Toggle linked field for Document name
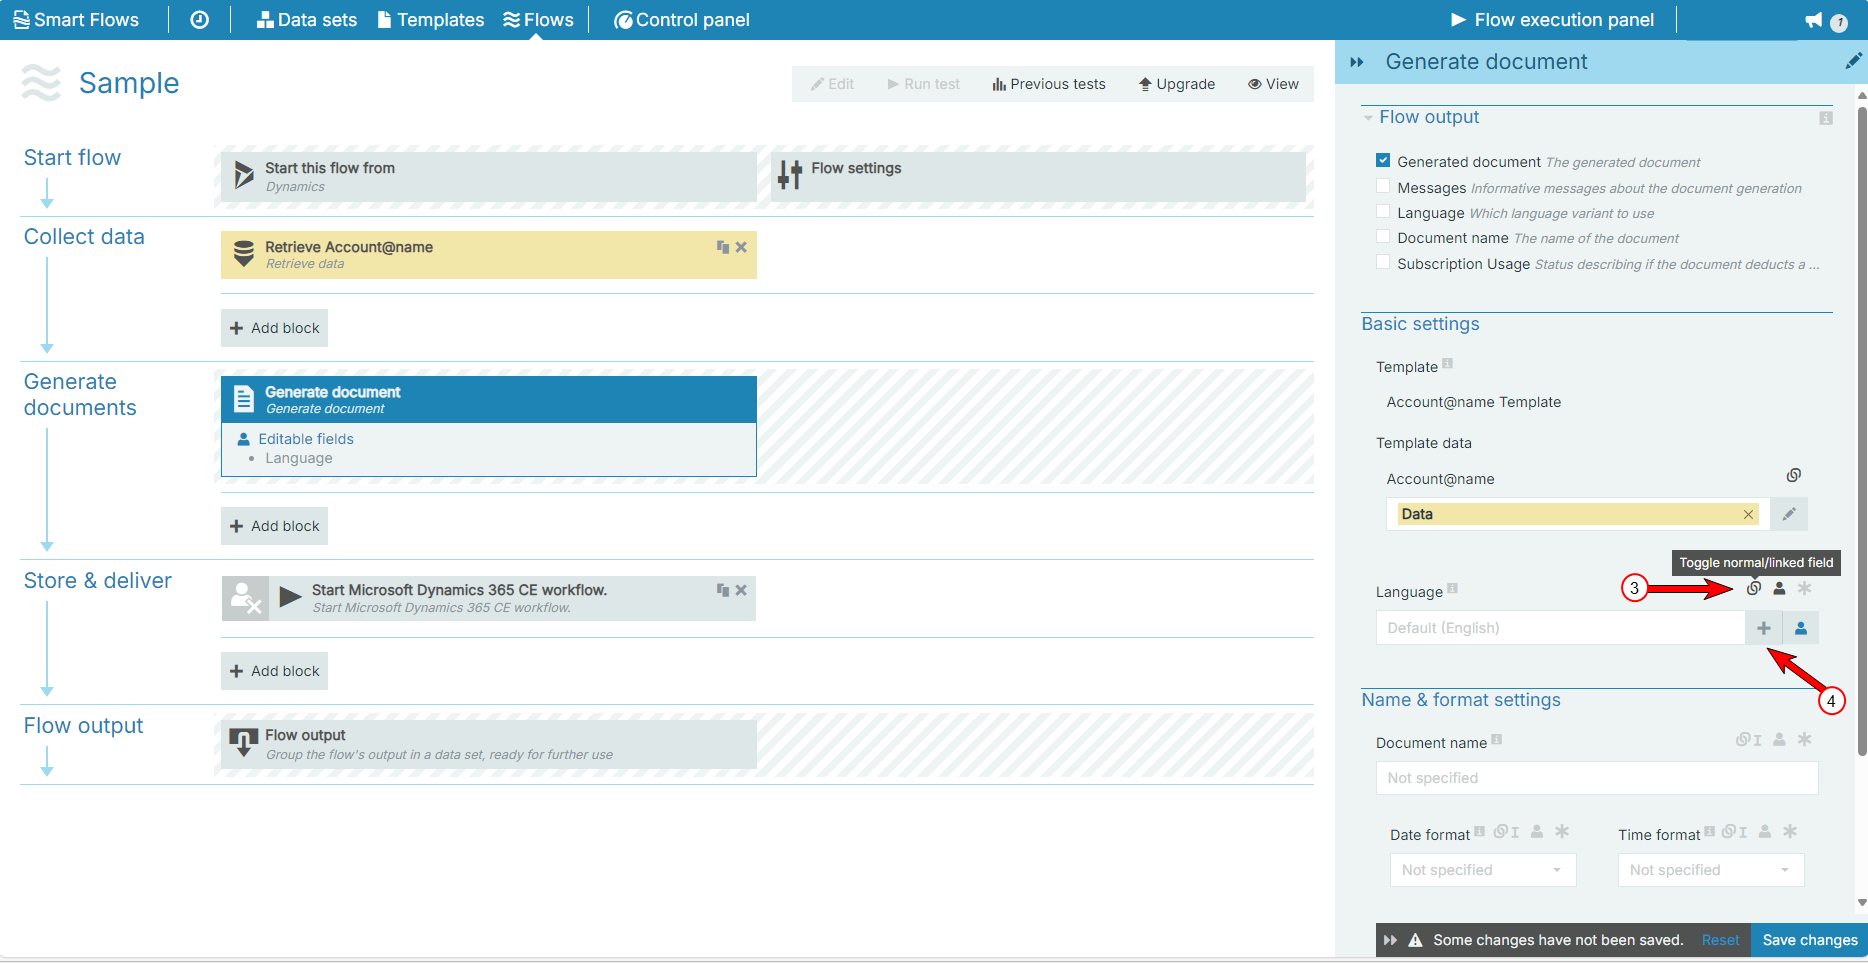This screenshot has width=1868, height=963. pos(1749,740)
